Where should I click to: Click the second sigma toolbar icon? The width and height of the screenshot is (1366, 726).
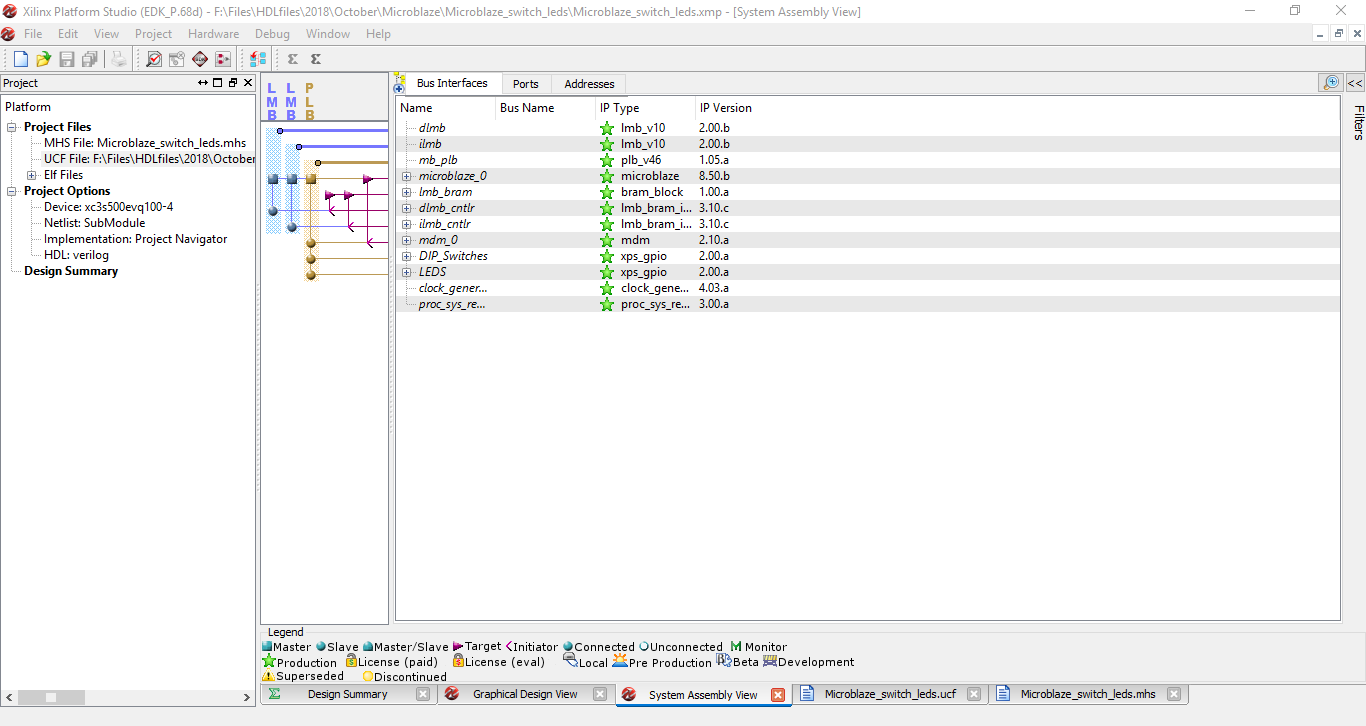point(316,59)
